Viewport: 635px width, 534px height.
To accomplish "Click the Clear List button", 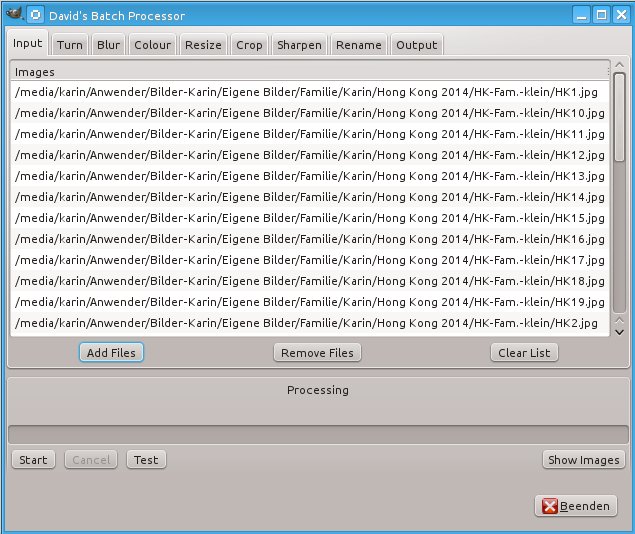I will [524, 353].
